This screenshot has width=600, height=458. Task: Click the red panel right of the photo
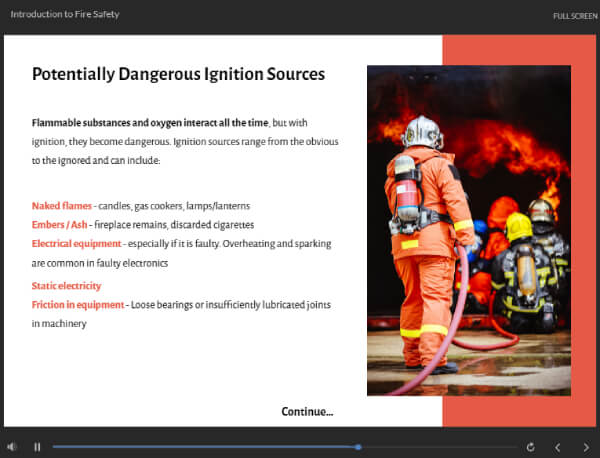[583, 230]
